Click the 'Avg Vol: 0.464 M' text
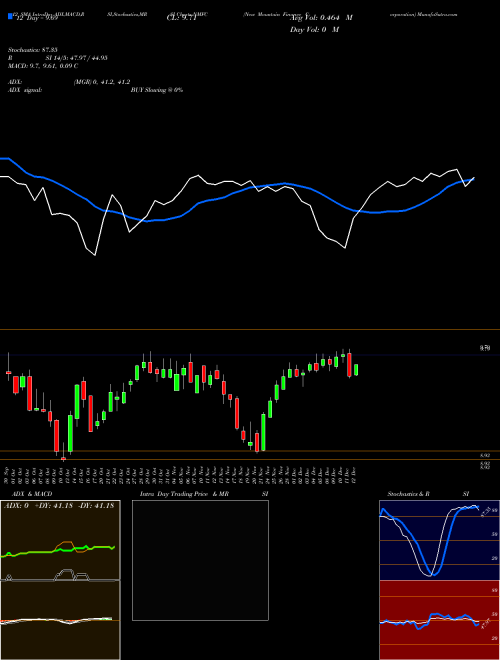This screenshot has height=660, width=500. point(321,18)
